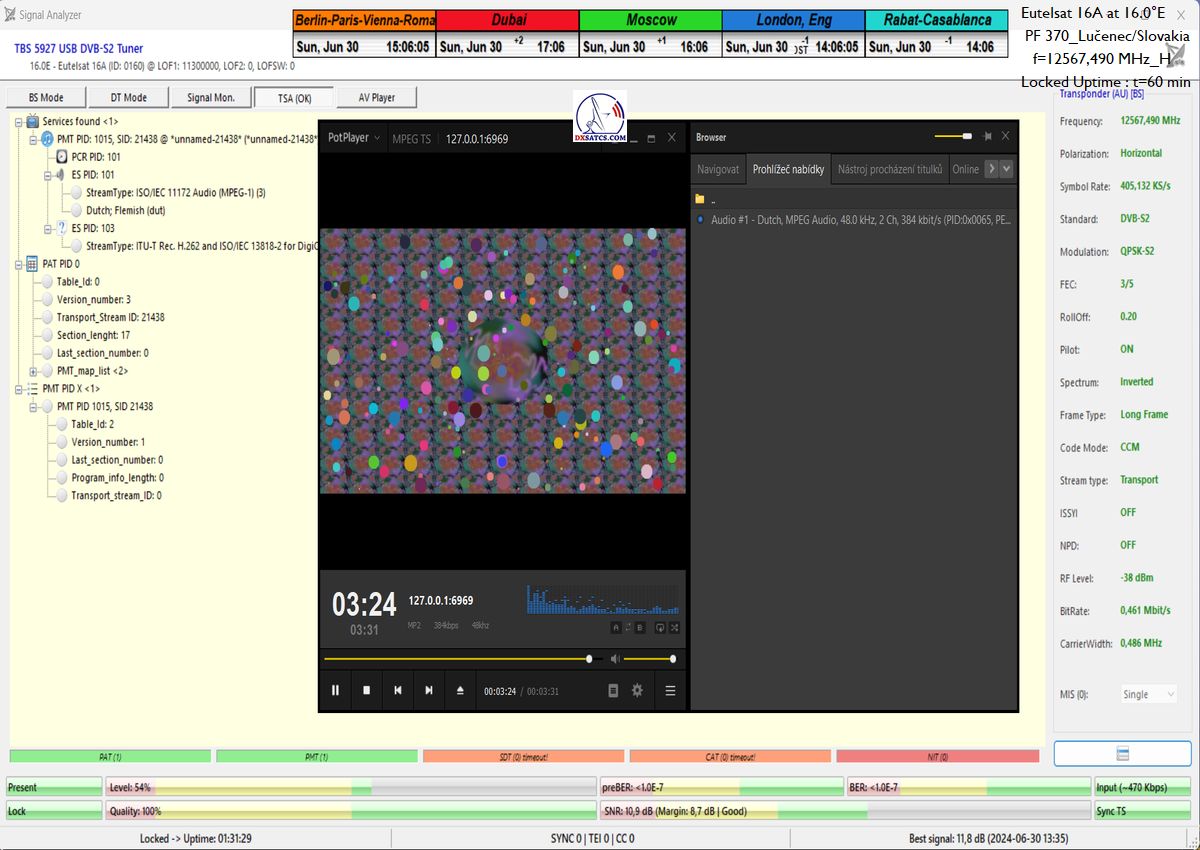The image size is (1200, 850).
Task: Select the Audio #1 Dutch track entry
Action: pyautogui.click(x=860, y=219)
